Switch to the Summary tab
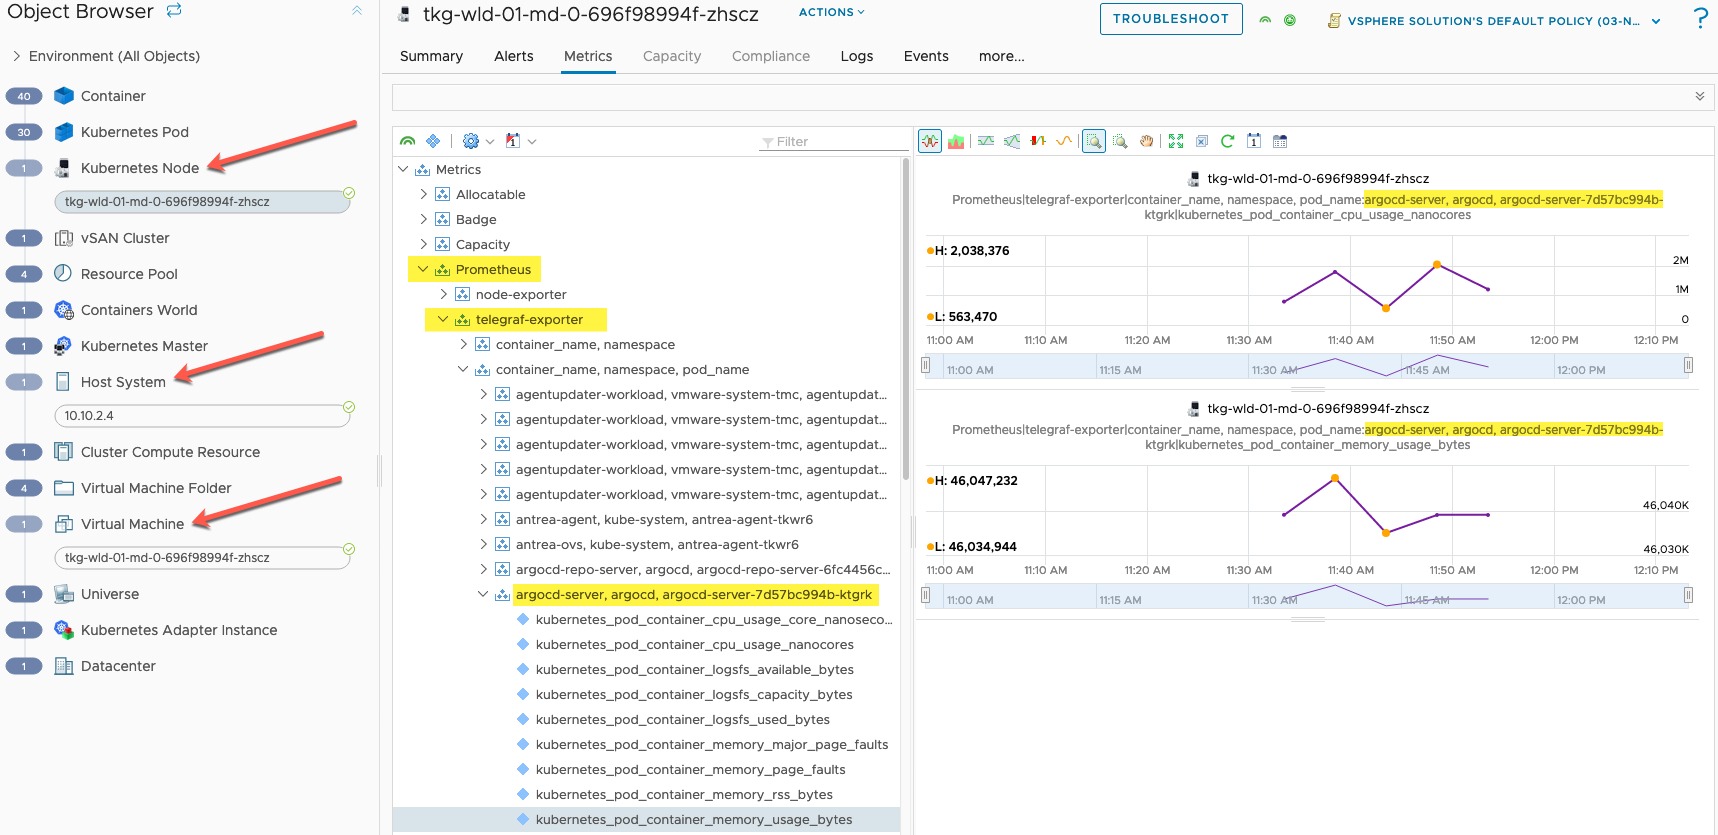1718x835 pixels. tap(431, 56)
